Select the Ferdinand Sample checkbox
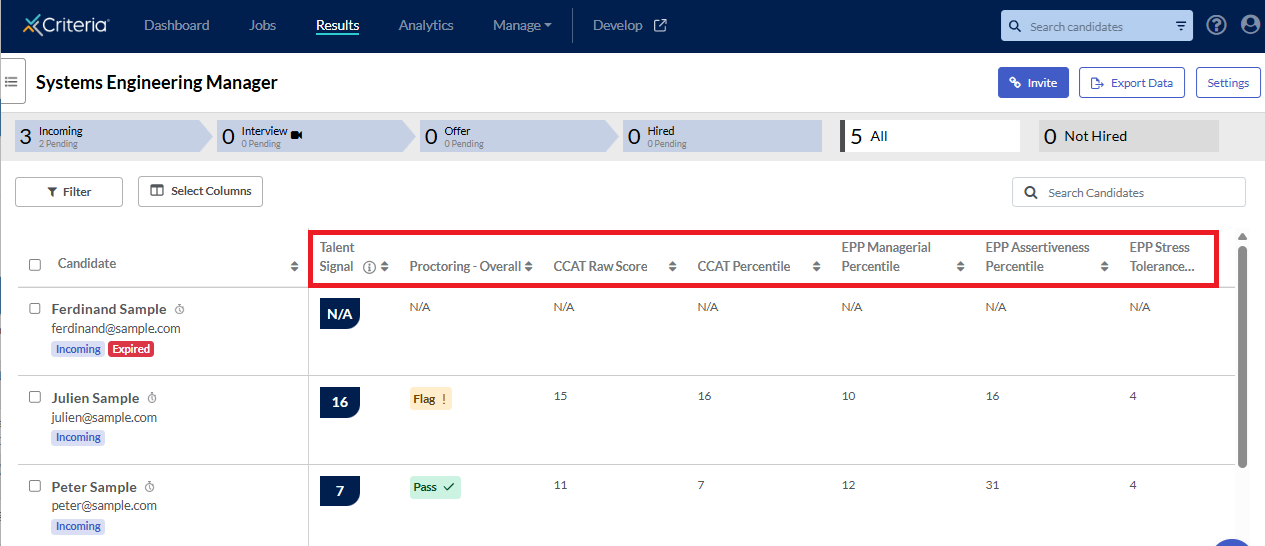Image resolution: width=1265 pixels, height=546 pixels. tap(35, 309)
